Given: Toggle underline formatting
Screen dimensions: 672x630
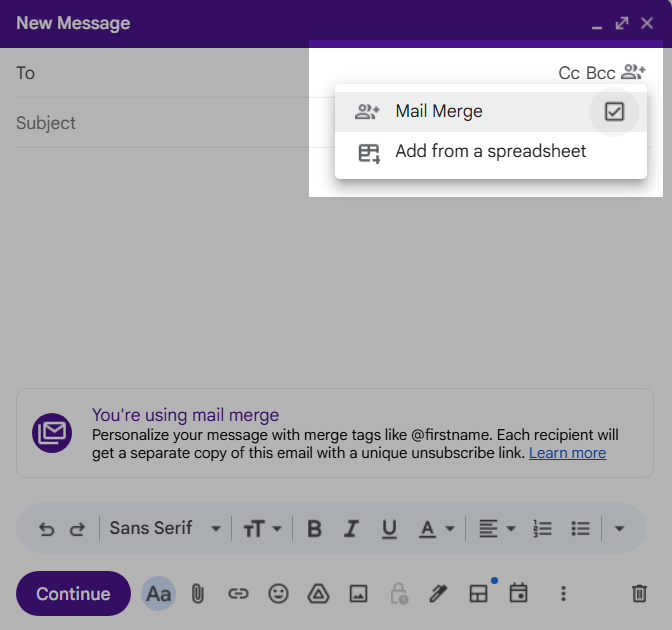Looking at the screenshot, I should point(389,529).
